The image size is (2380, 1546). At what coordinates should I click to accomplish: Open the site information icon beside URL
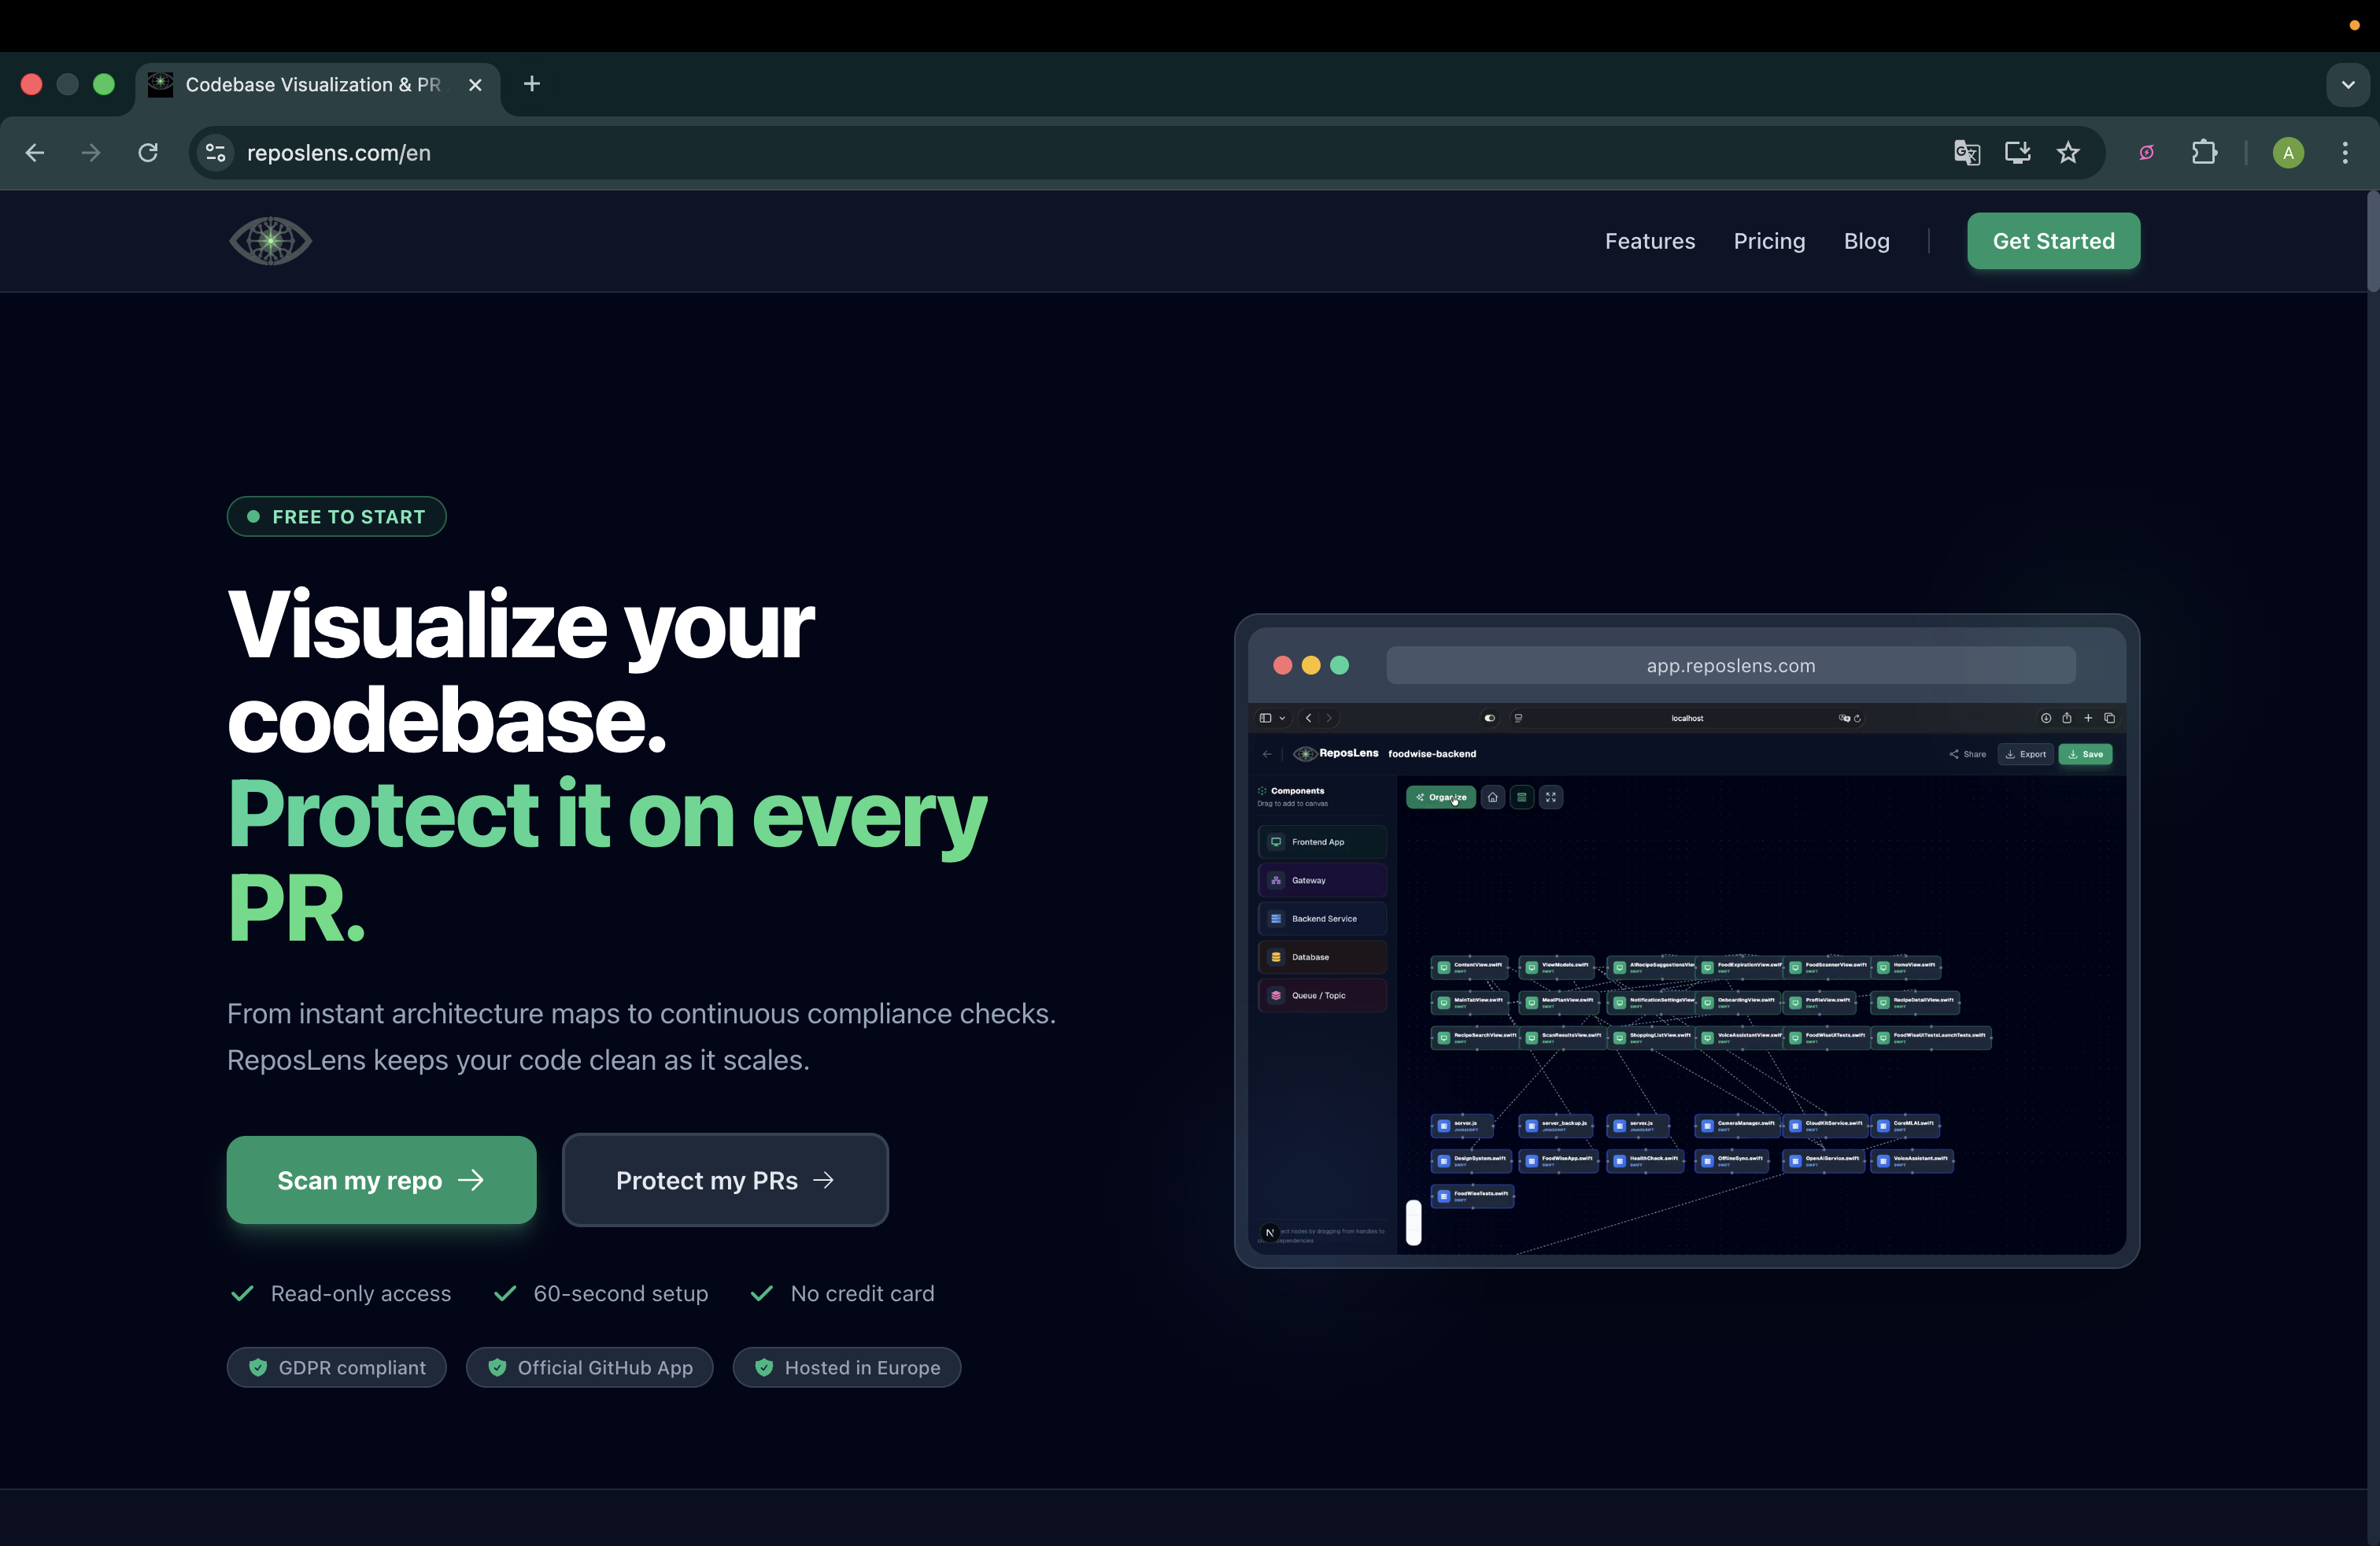215,153
